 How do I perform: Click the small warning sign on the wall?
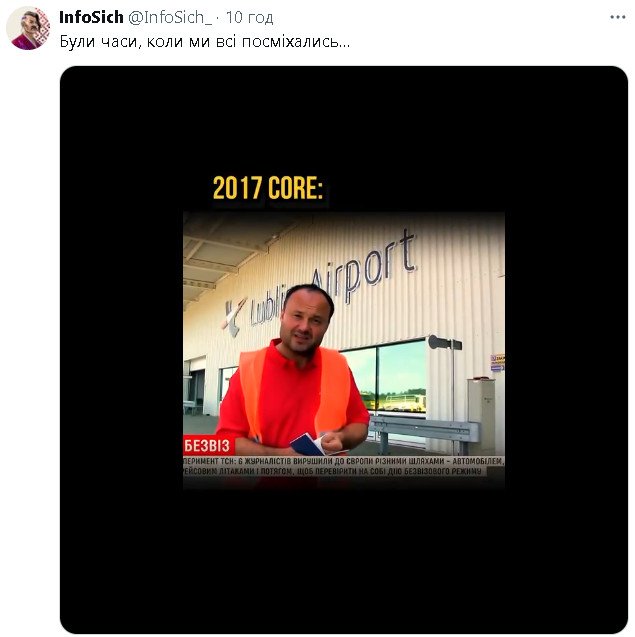click(497, 362)
